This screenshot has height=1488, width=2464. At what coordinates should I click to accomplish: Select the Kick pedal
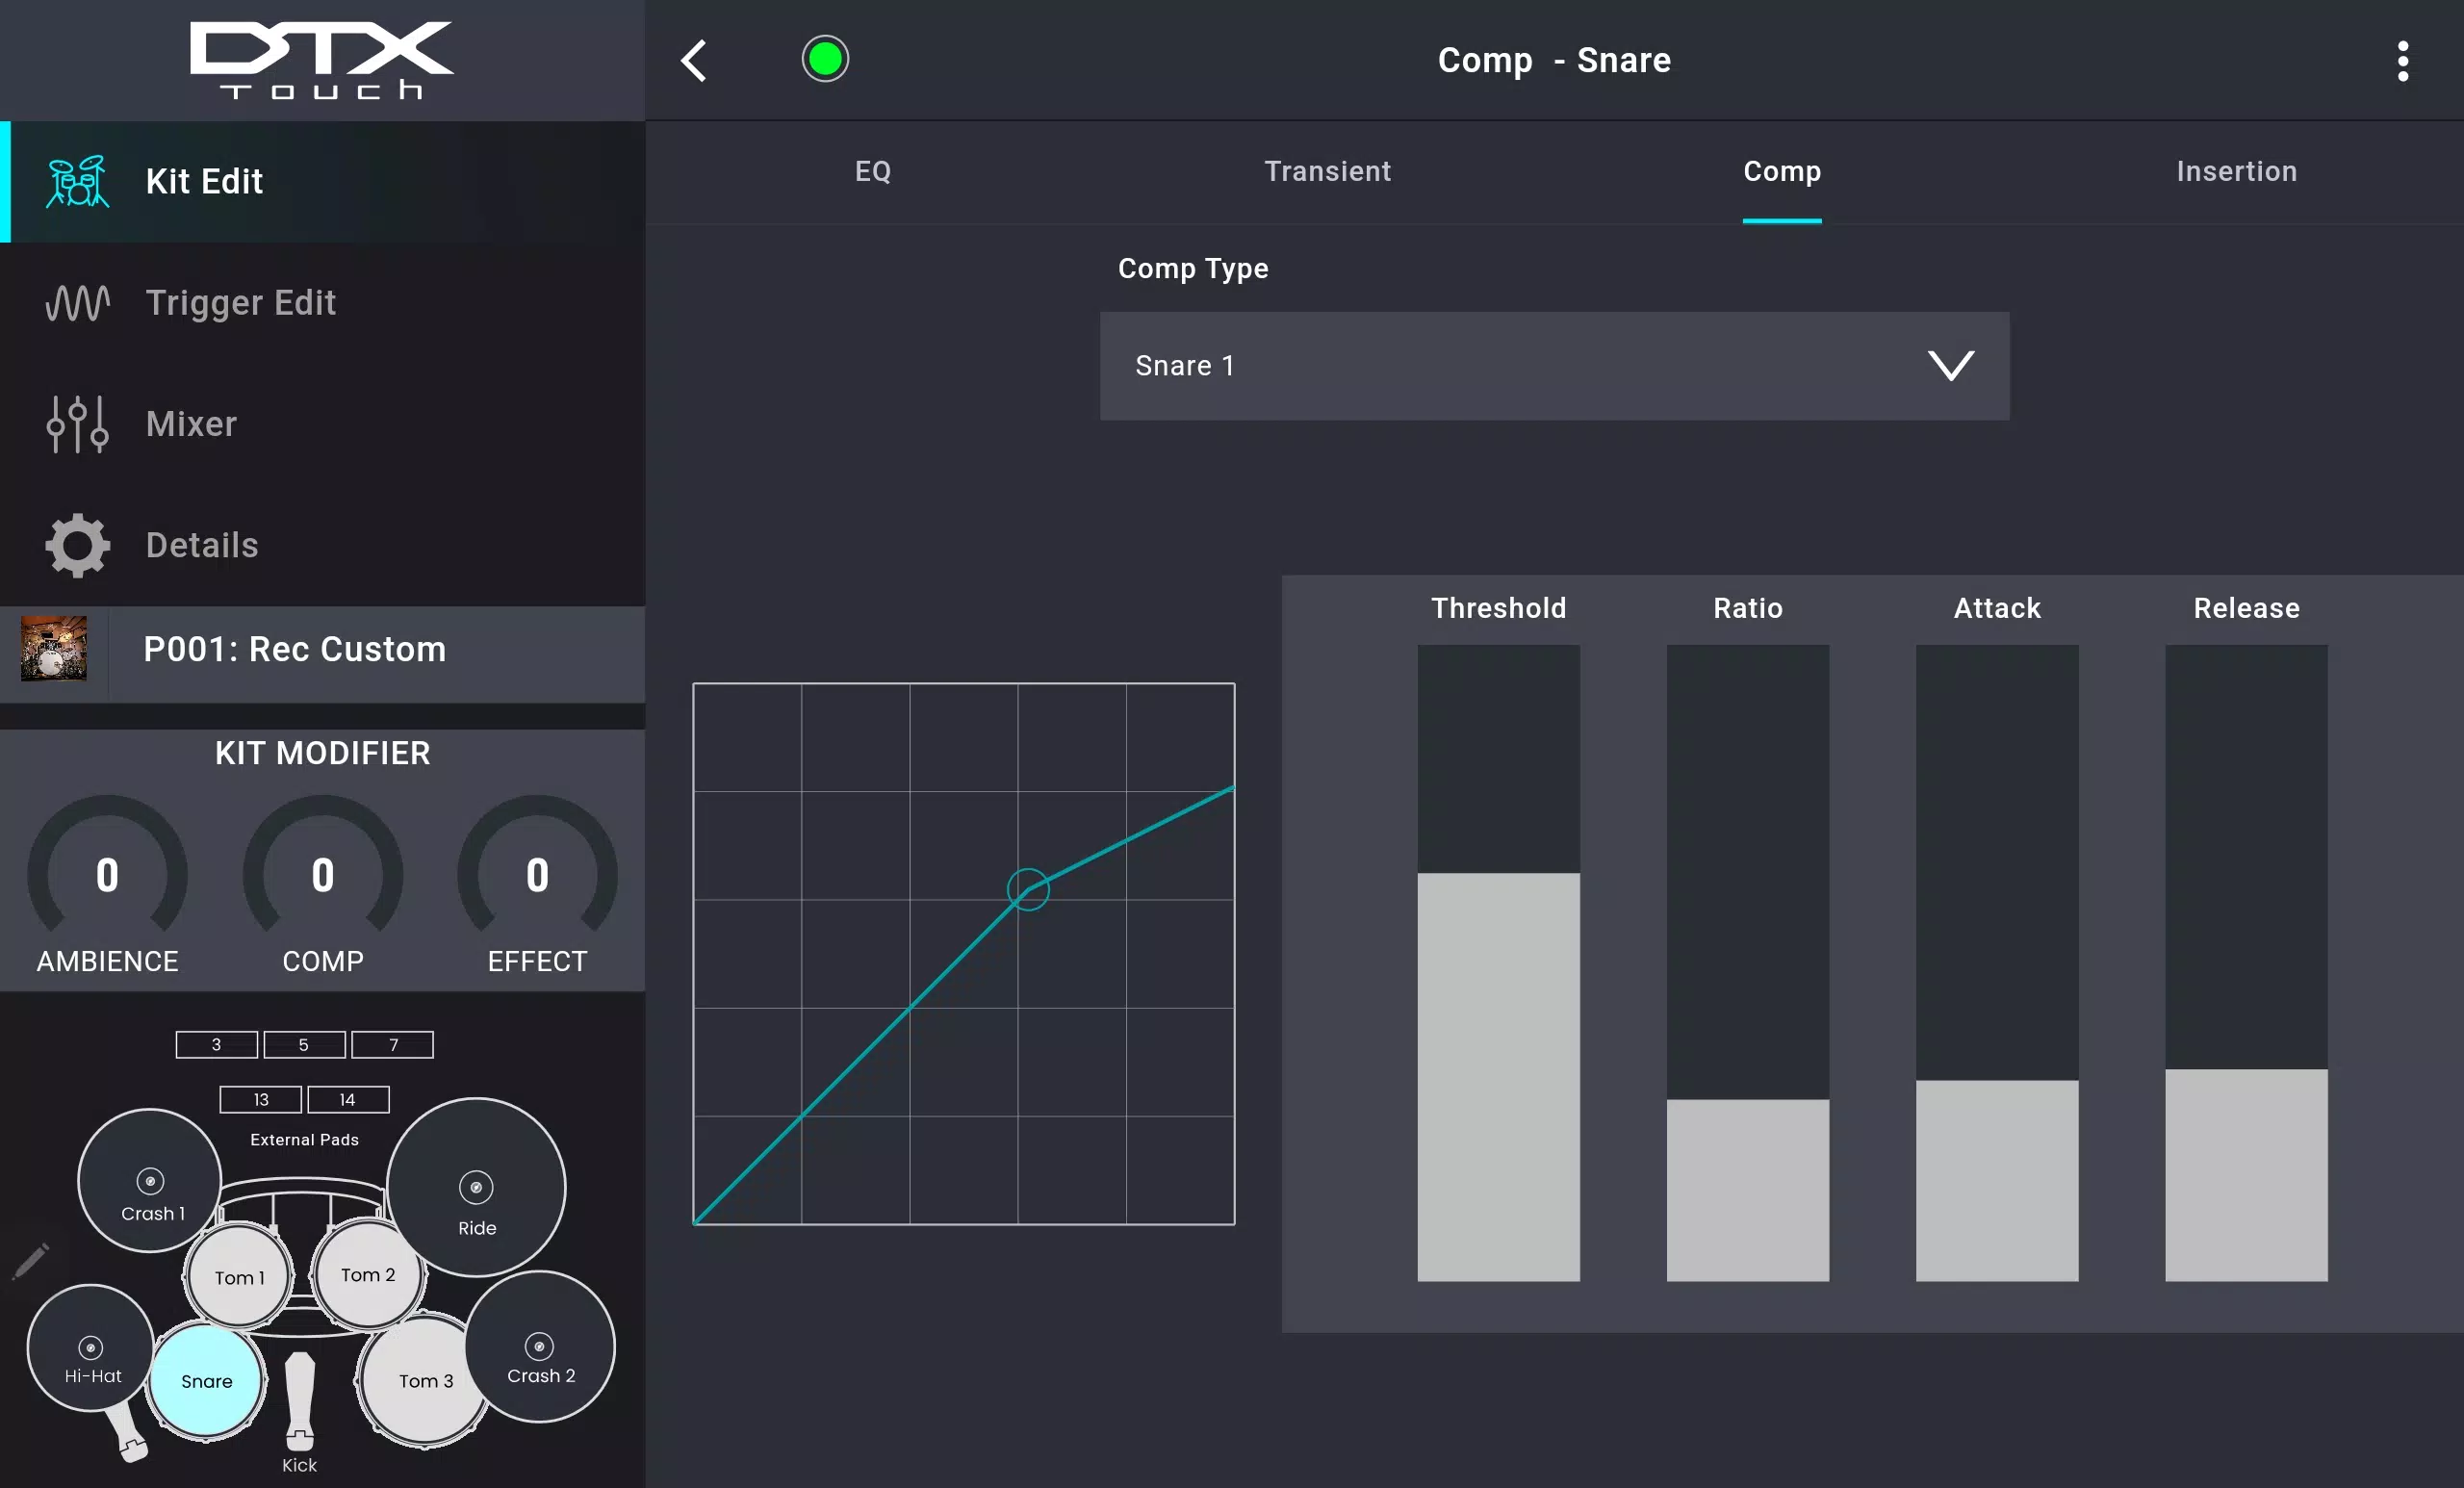[x=299, y=1402]
